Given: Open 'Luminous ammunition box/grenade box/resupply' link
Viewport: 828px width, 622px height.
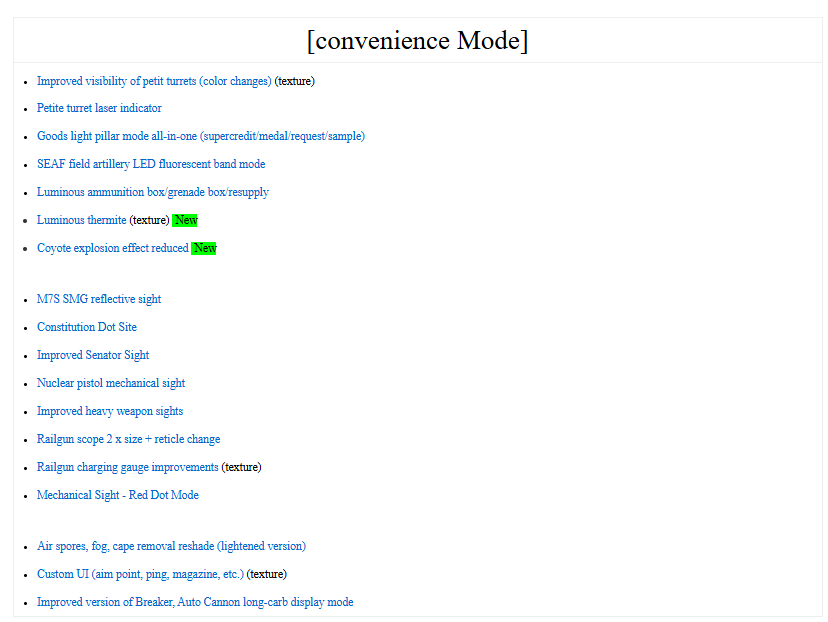Looking at the screenshot, I should click(x=153, y=192).
